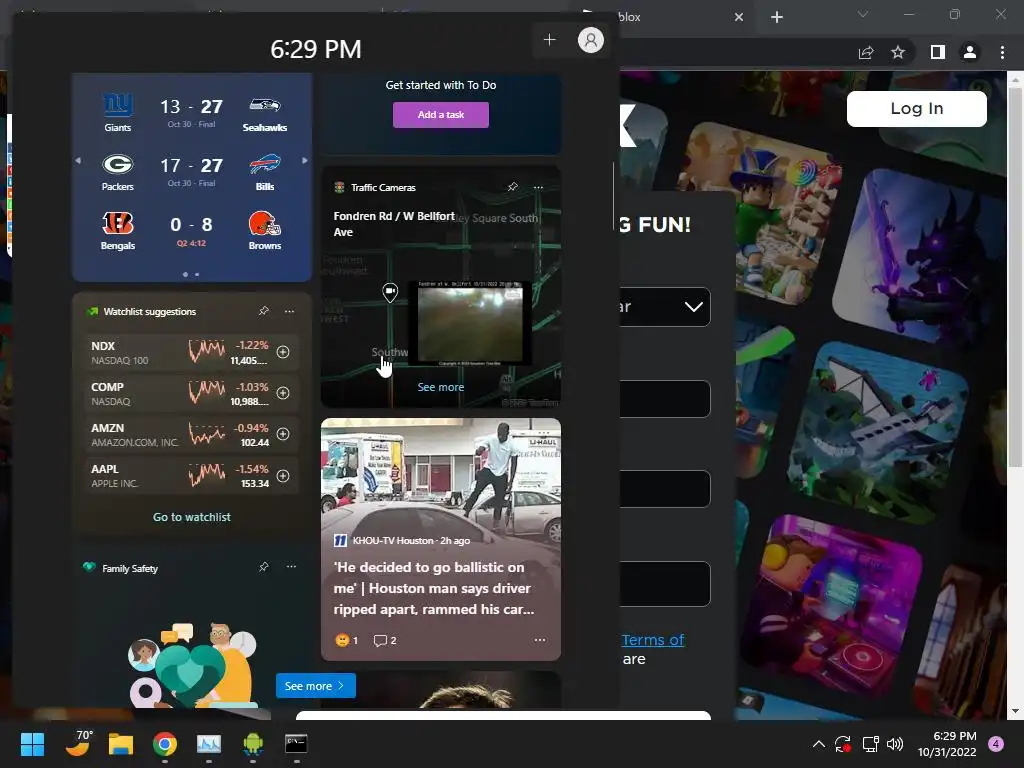
Task: Launch File Explorer from the taskbar
Action: pyautogui.click(x=121, y=744)
